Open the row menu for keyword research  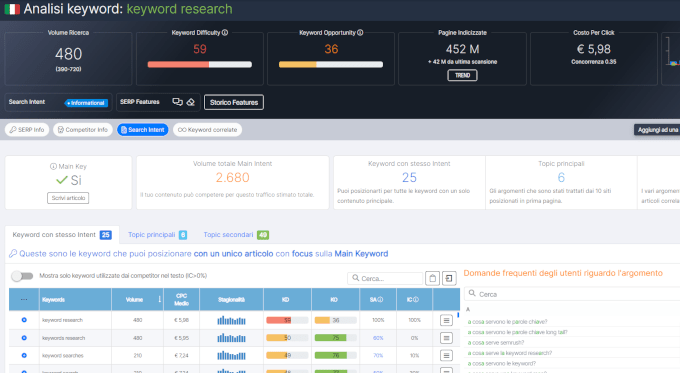(446, 321)
